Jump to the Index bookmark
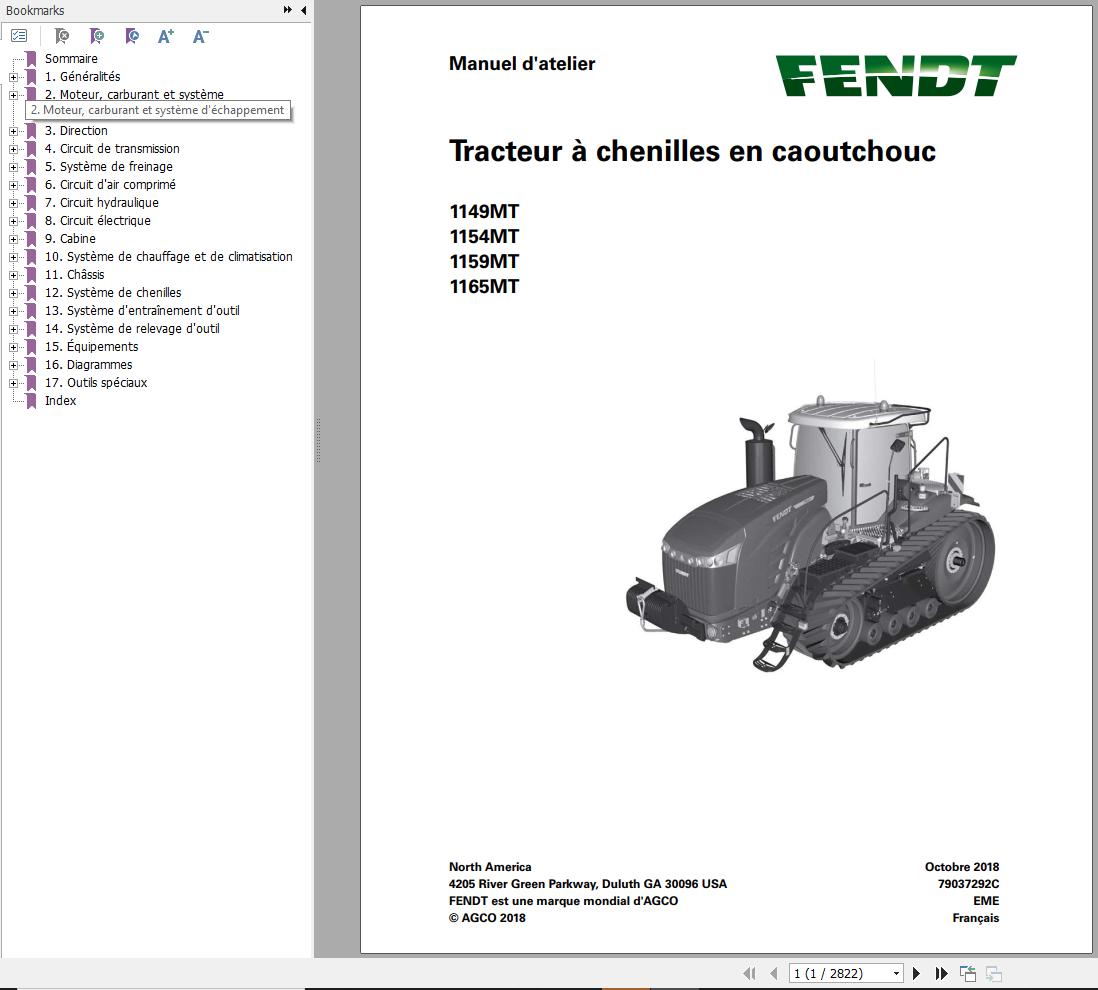The height and width of the screenshot is (990, 1098). pyautogui.click(x=60, y=401)
